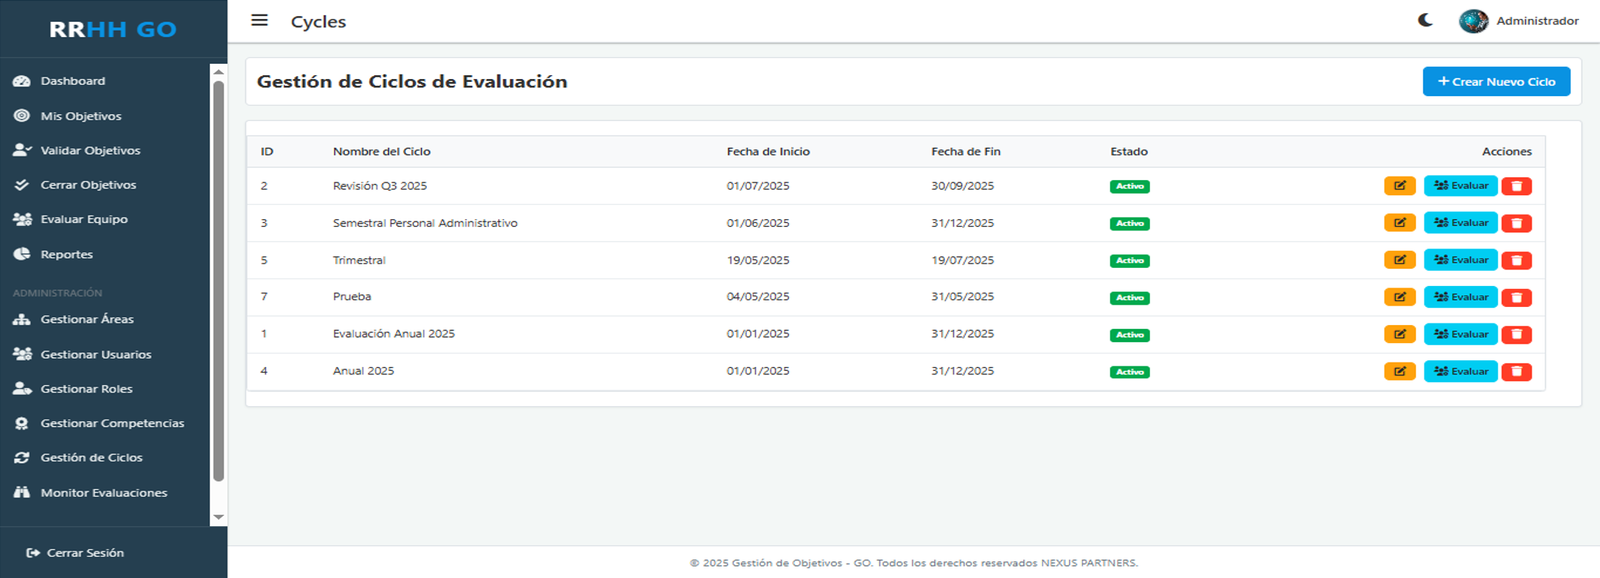Click the Gestionar Áreas sitemap icon
Screen dimensions: 1600x578
21,319
